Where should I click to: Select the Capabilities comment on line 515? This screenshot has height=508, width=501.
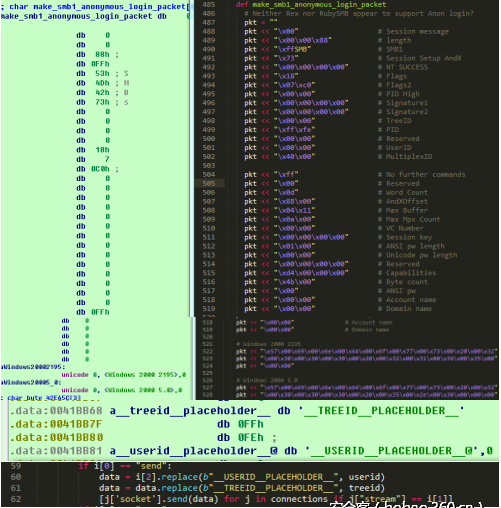point(411,273)
